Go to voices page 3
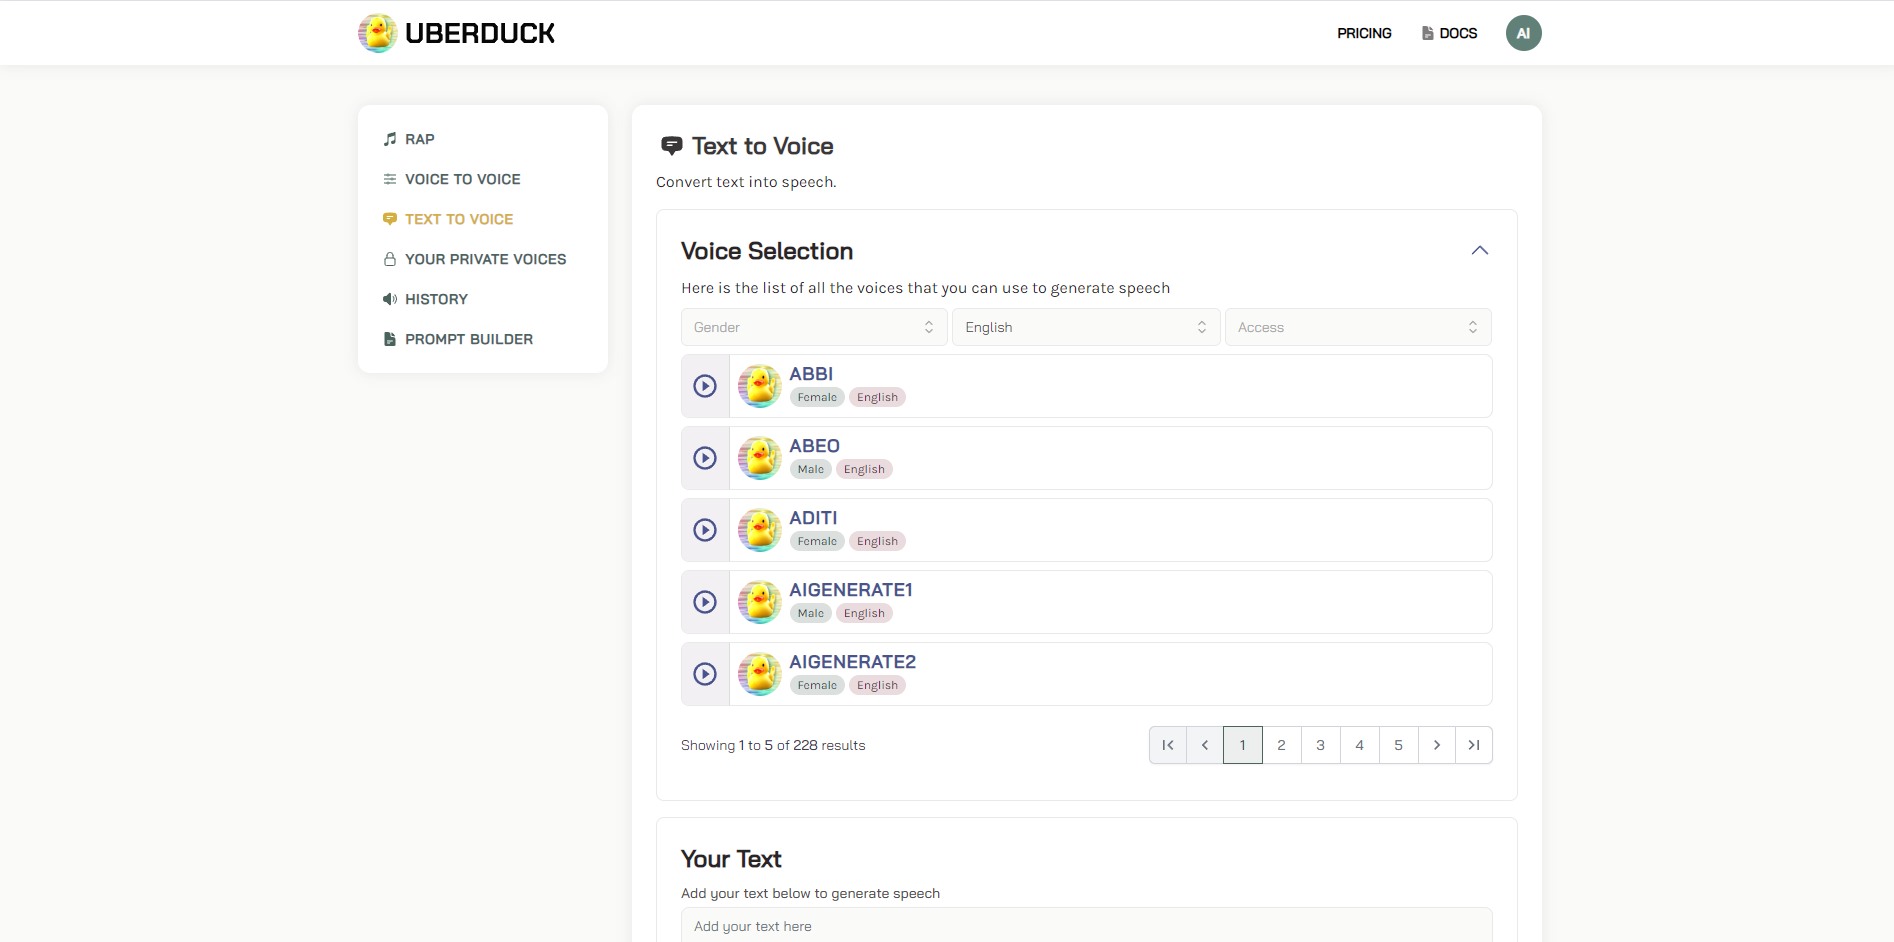 pos(1321,745)
